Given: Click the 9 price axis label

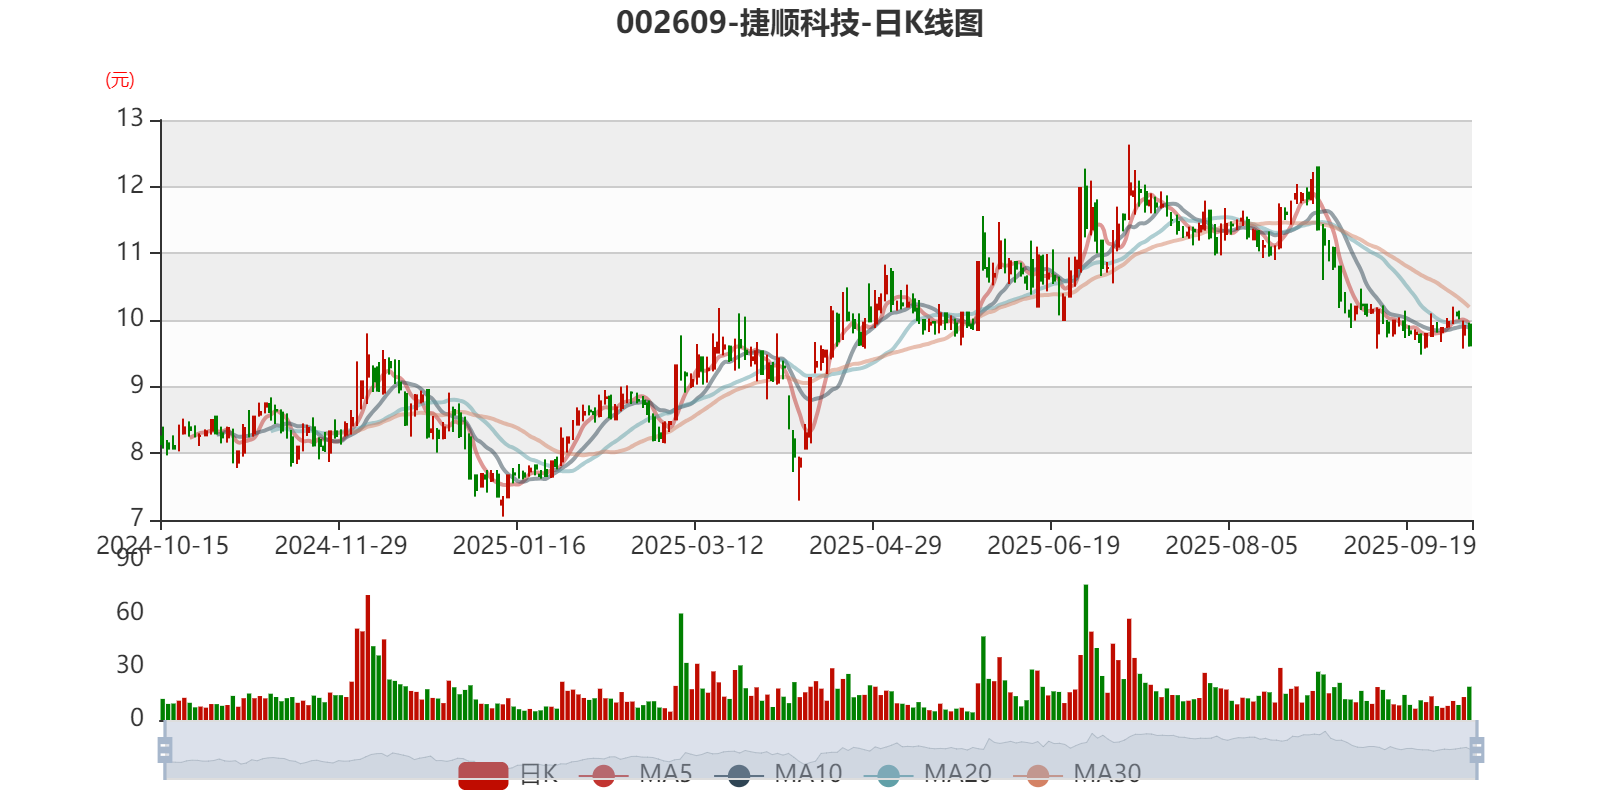Looking at the screenshot, I should point(137,386).
